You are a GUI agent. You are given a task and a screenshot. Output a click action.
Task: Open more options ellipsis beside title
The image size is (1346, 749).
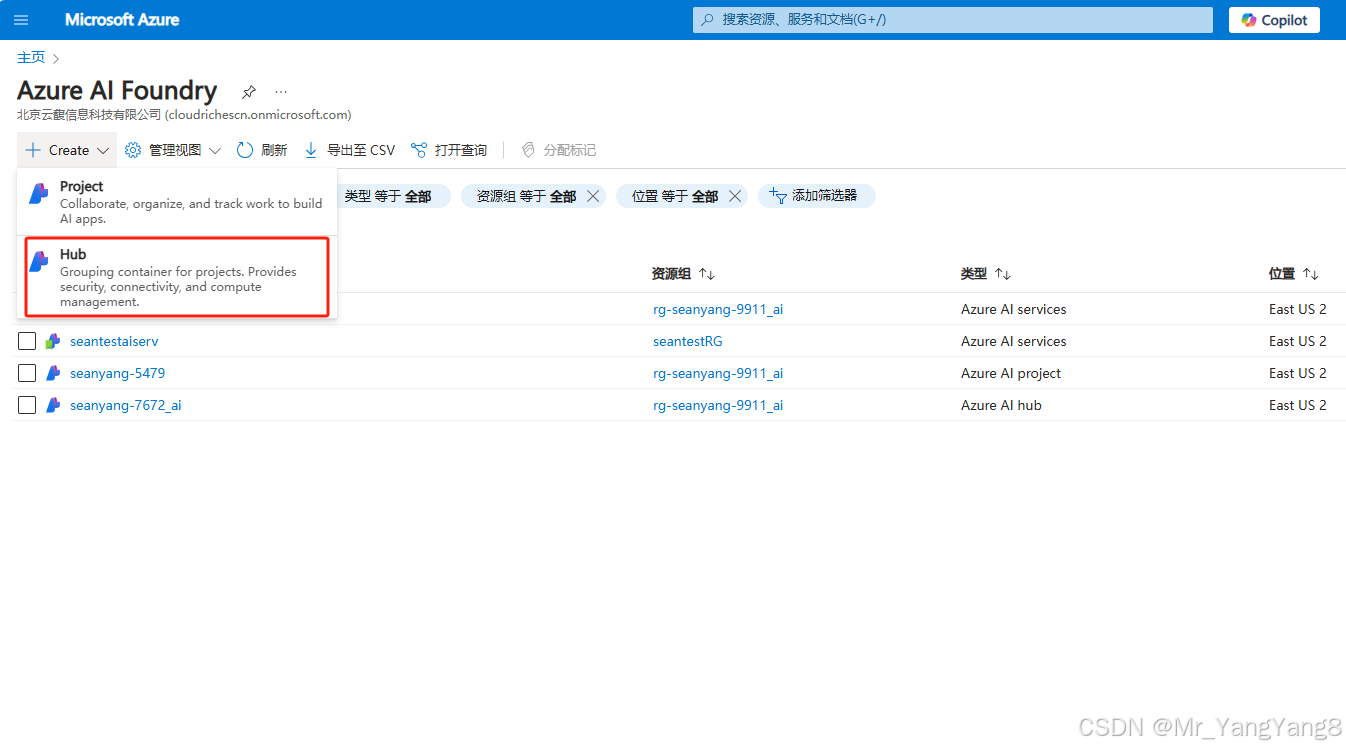click(281, 92)
